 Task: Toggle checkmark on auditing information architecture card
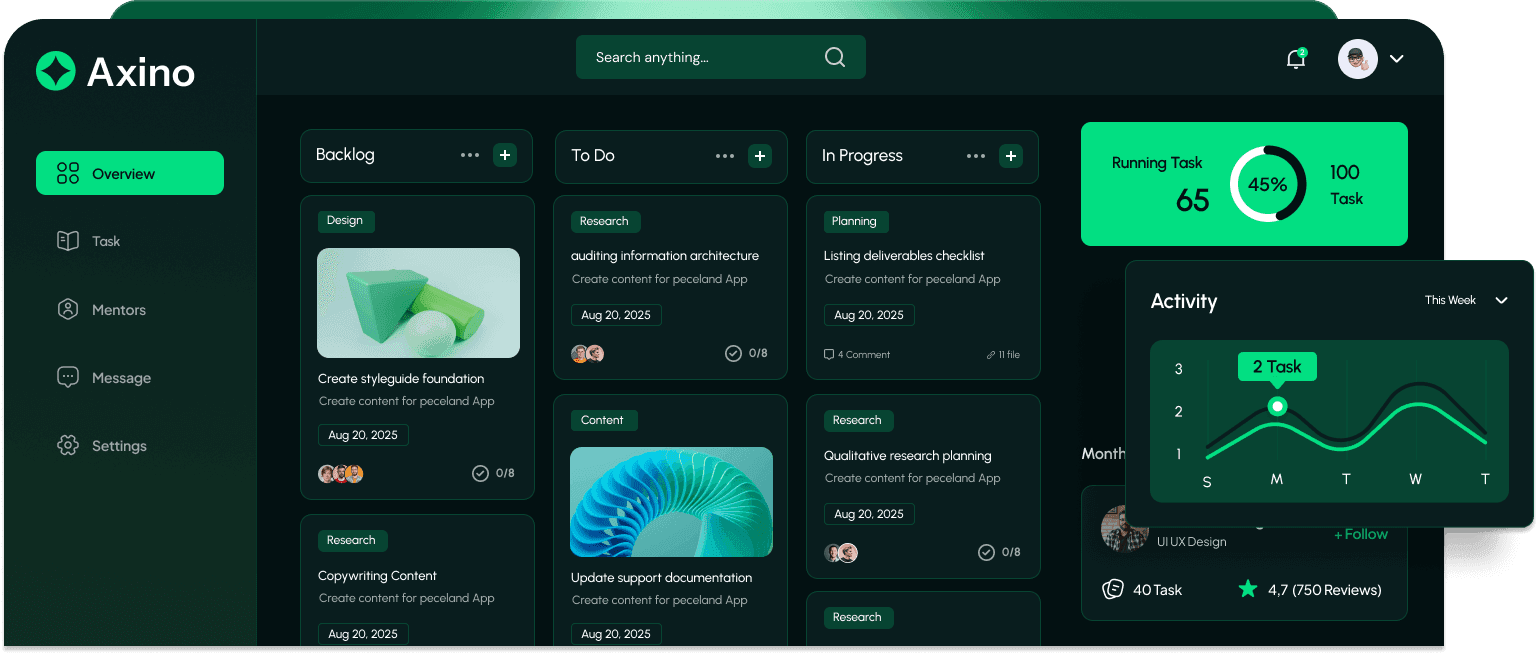click(x=733, y=353)
